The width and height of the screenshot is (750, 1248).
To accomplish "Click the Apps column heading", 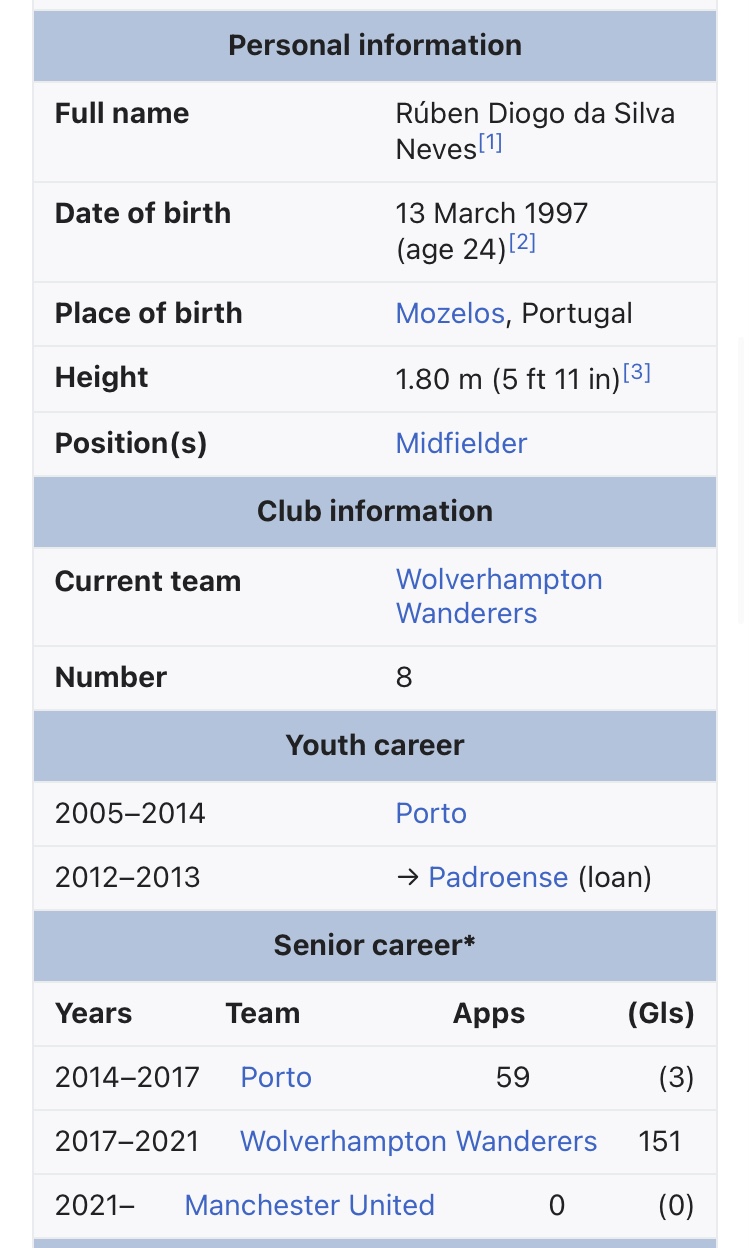I will pos(489,1013).
